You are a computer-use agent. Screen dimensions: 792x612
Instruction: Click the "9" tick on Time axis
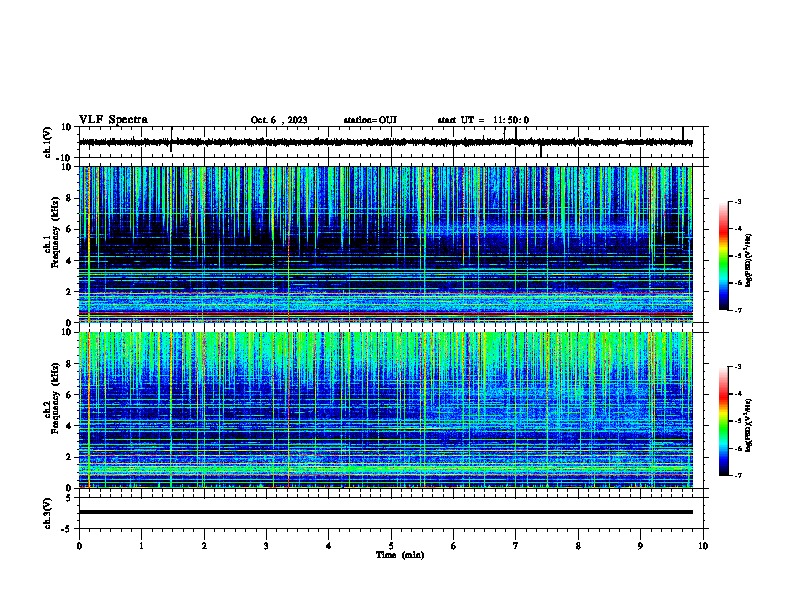(x=640, y=546)
